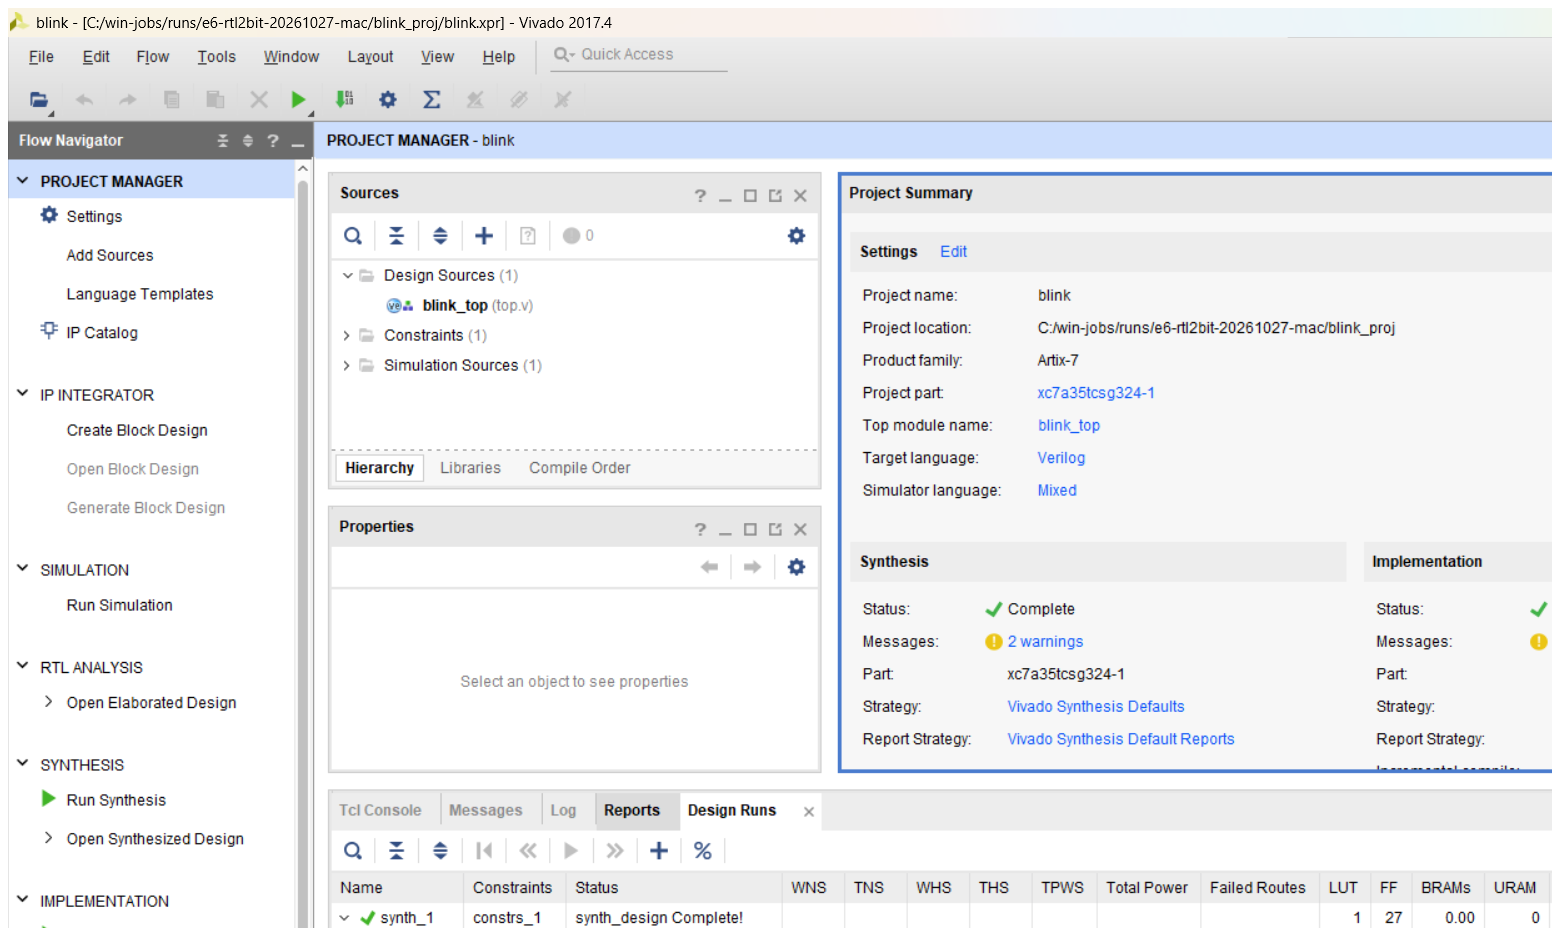Click the Settings gear in Project Manager

[x=49, y=215]
